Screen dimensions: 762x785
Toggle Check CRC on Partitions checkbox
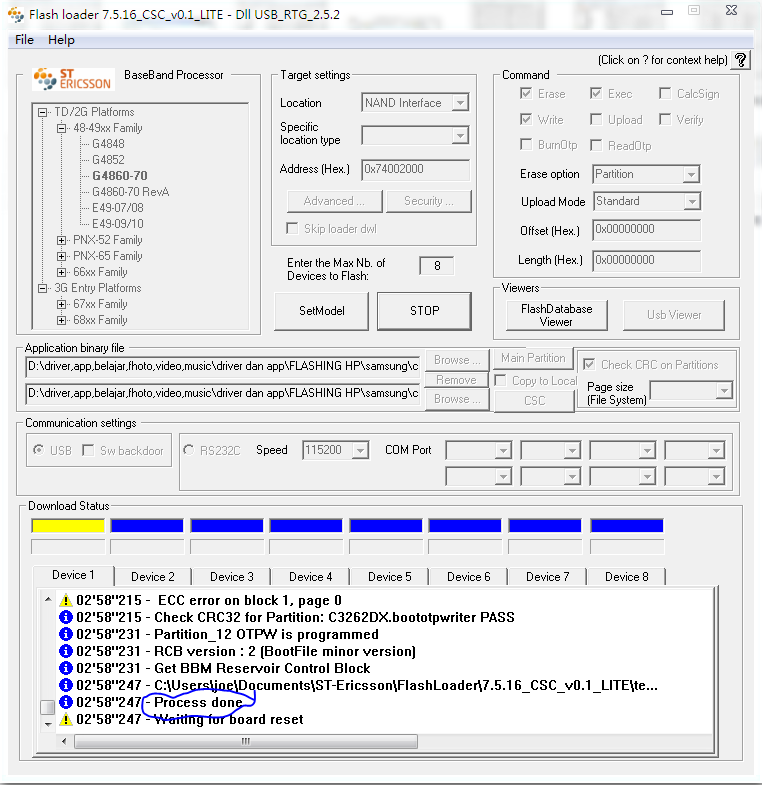pos(589,364)
